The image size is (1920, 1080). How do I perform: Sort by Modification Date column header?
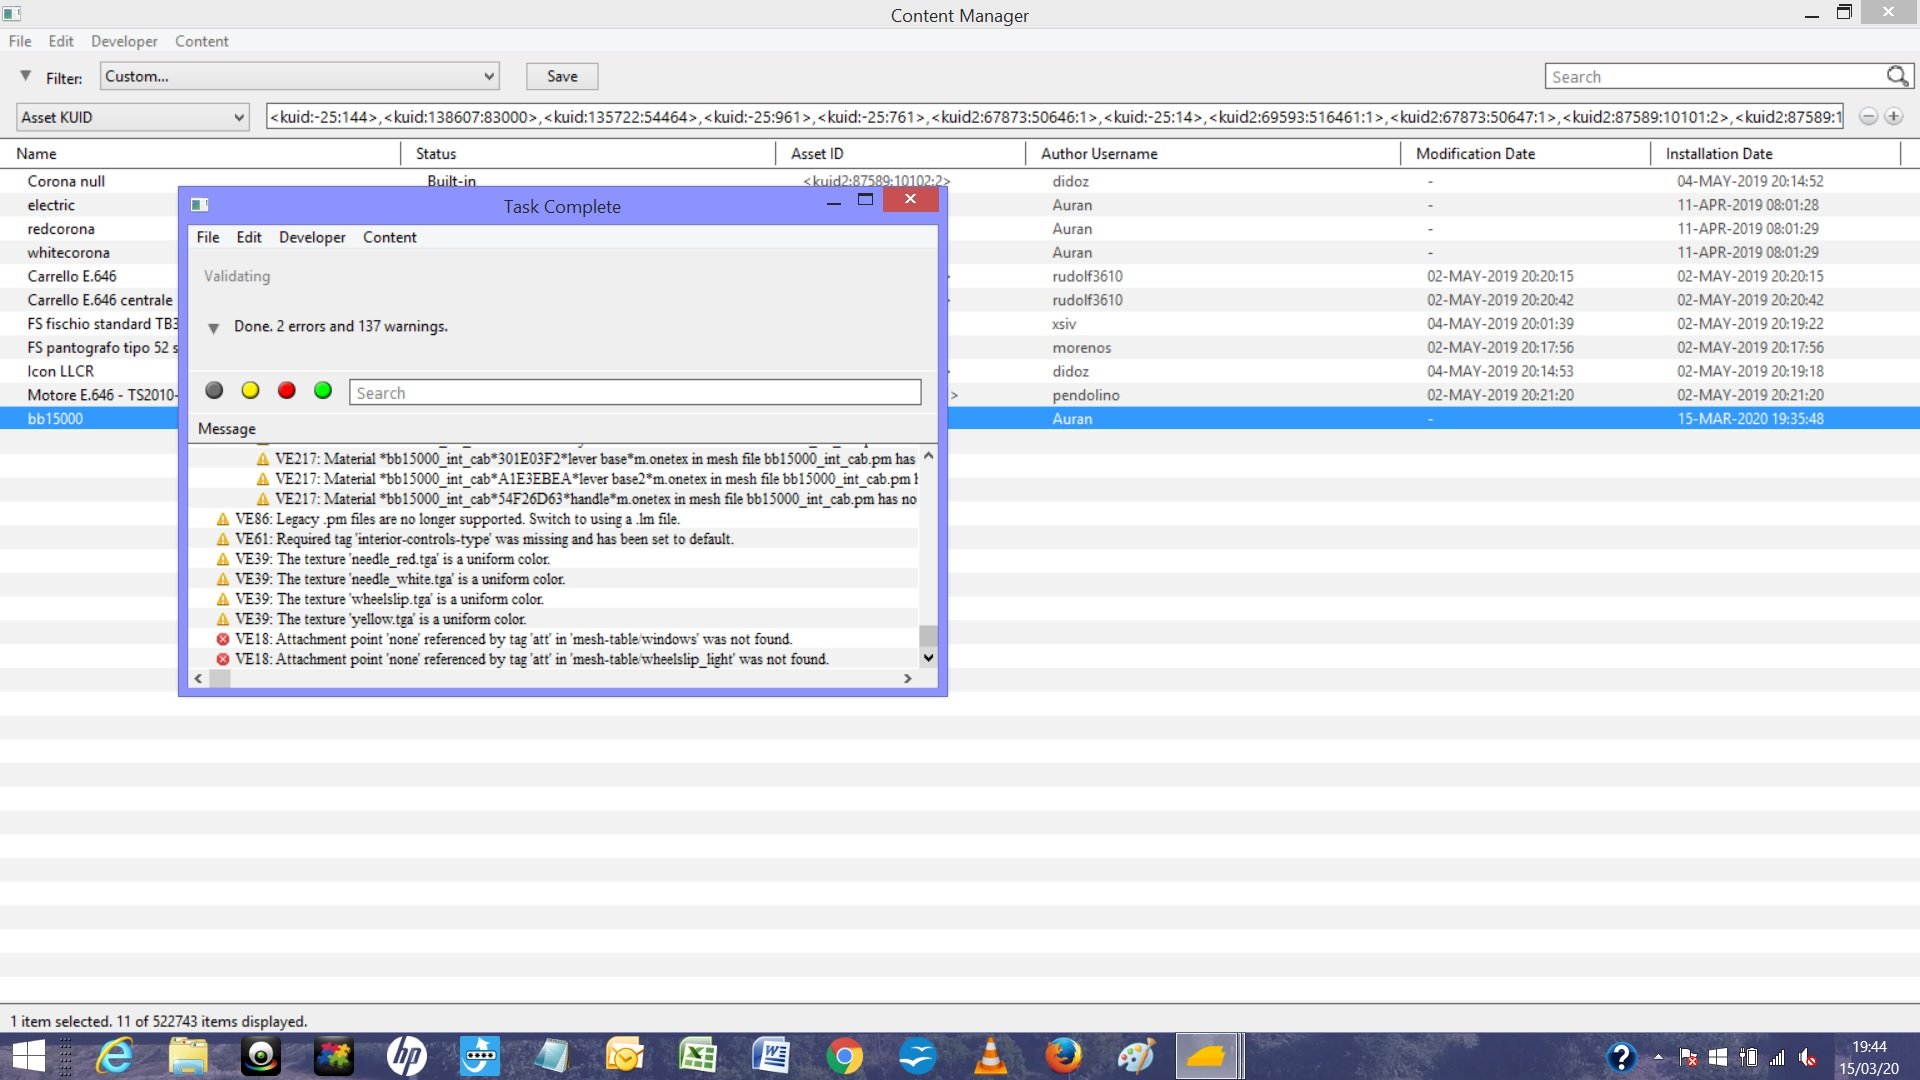(1525, 153)
